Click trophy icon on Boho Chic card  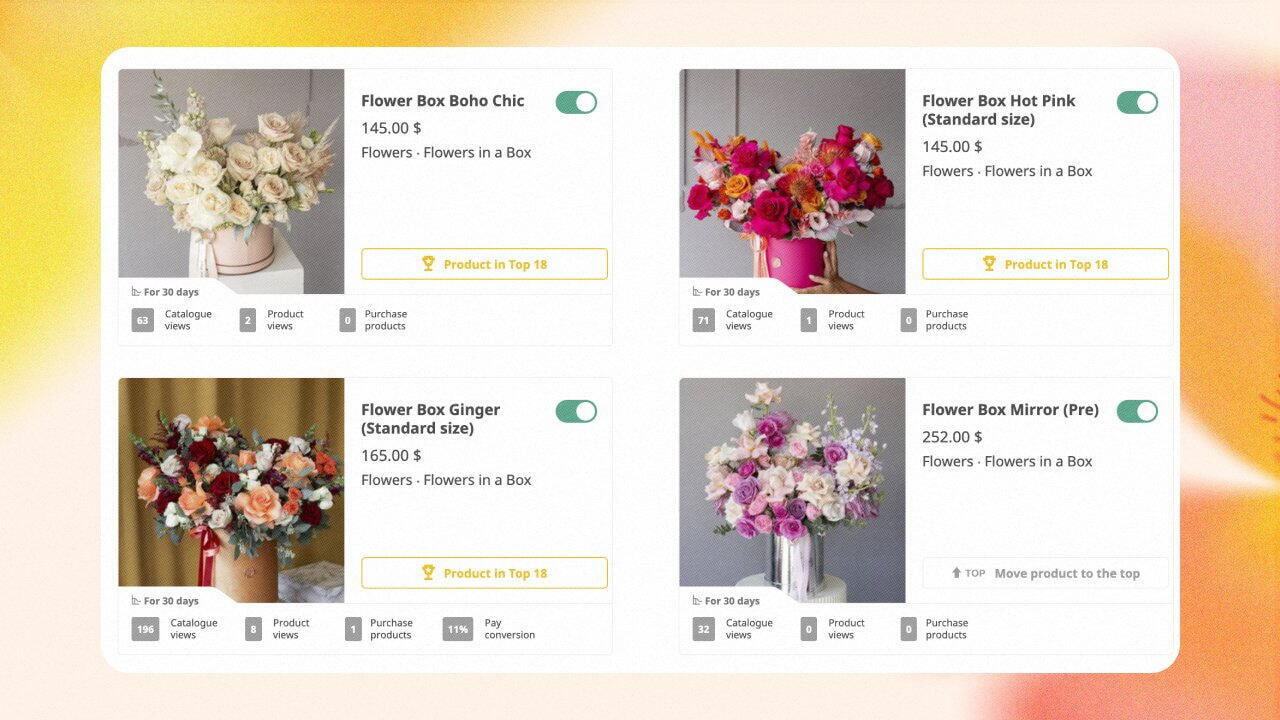pyautogui.click(x=428, y=264)
